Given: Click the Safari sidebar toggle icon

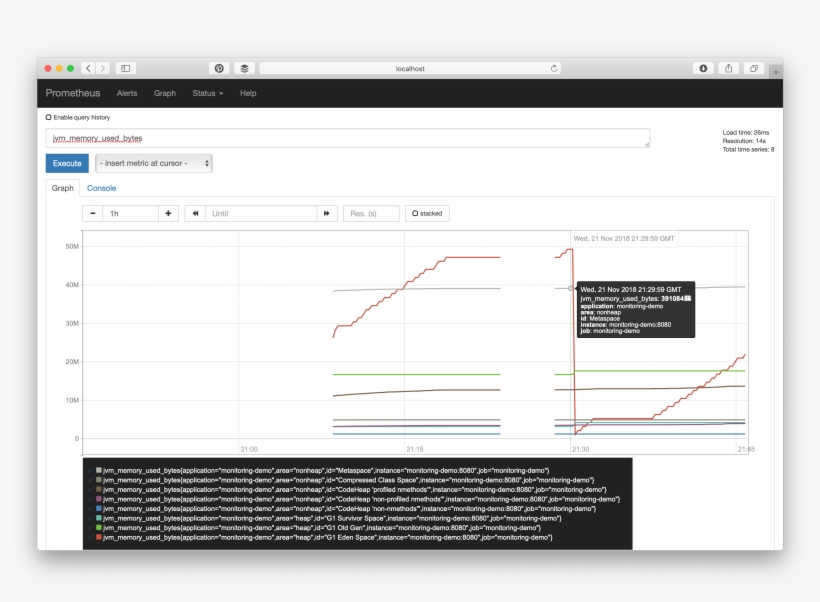Looking at the screenshot, I should pyautogui.click(x=125, y=68).
